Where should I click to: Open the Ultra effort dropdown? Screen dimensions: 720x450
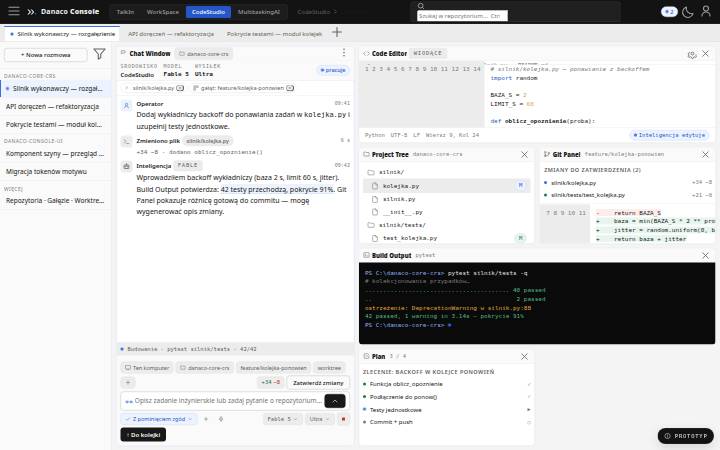coord(319,419)
